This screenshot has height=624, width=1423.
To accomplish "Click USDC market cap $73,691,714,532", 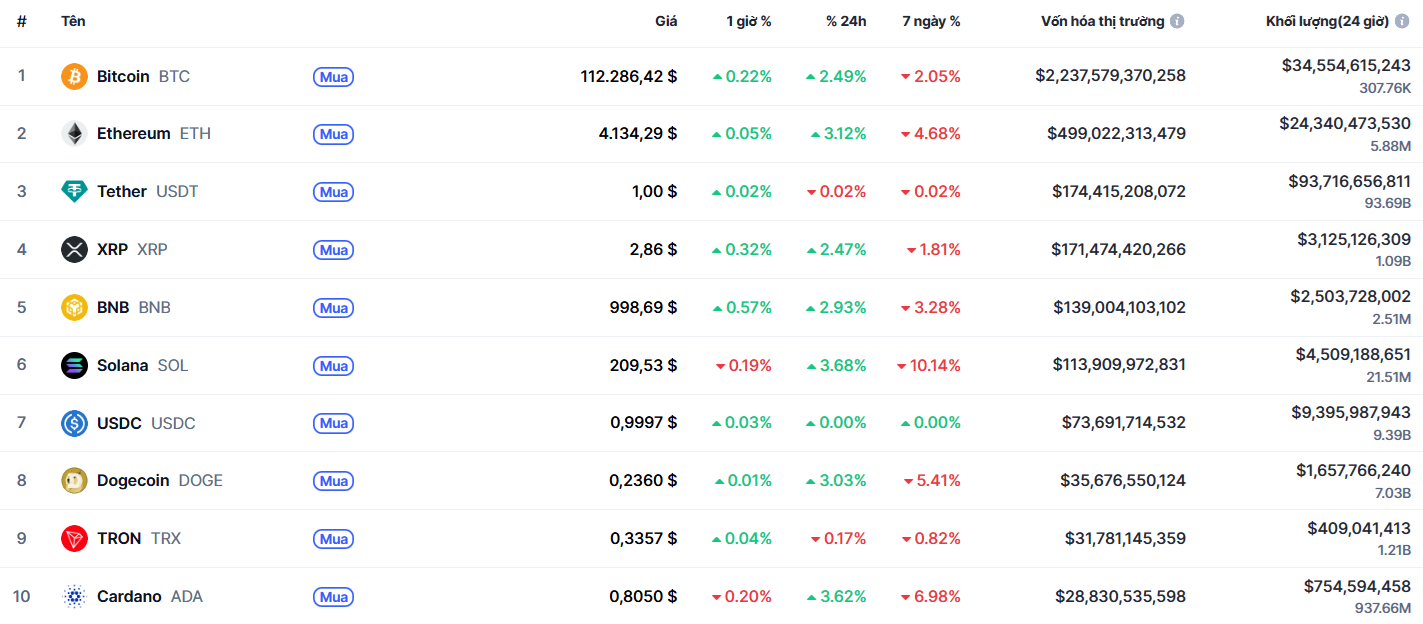I will (x=1124, y=423).
